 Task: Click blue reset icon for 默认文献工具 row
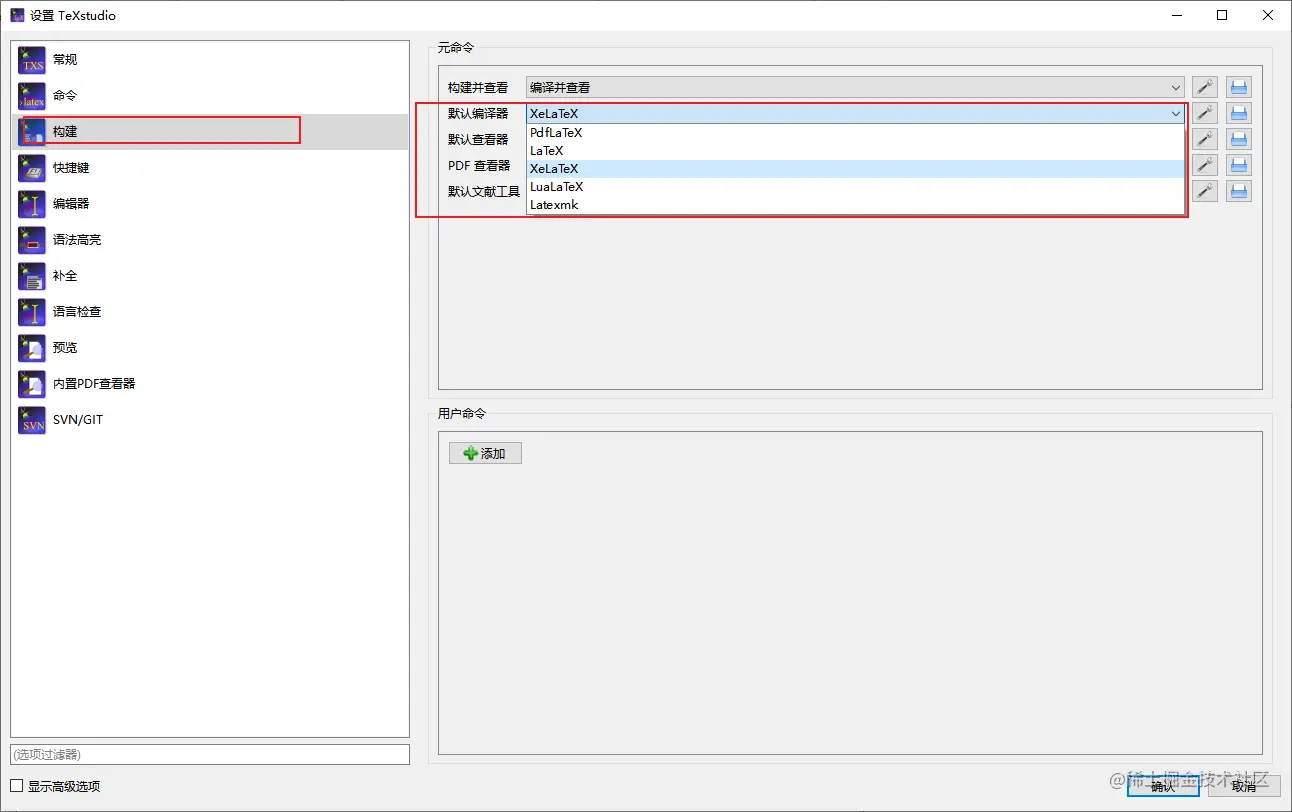click(1239, 192)
